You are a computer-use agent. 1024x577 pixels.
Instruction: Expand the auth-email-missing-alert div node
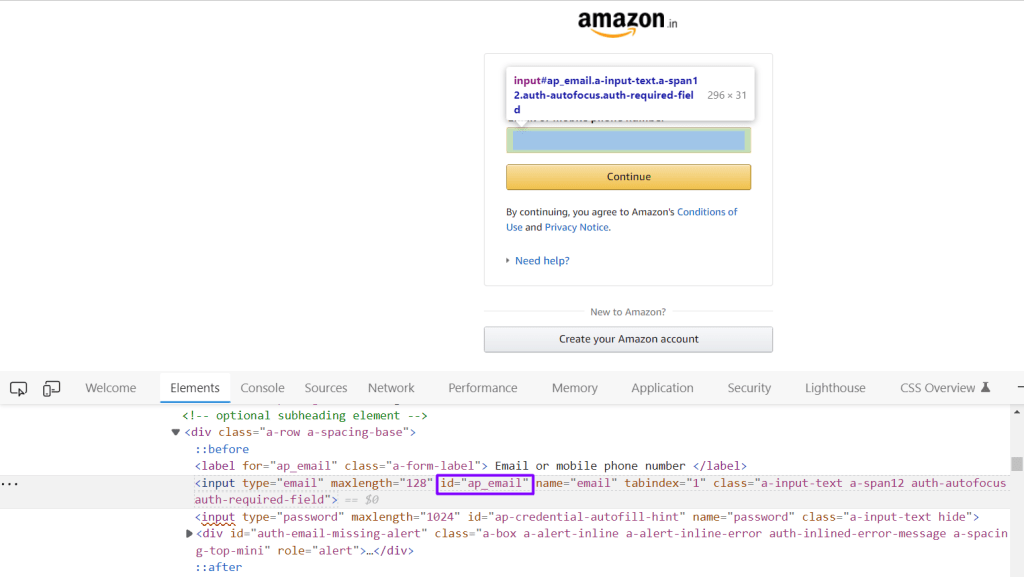click(189, 534)
